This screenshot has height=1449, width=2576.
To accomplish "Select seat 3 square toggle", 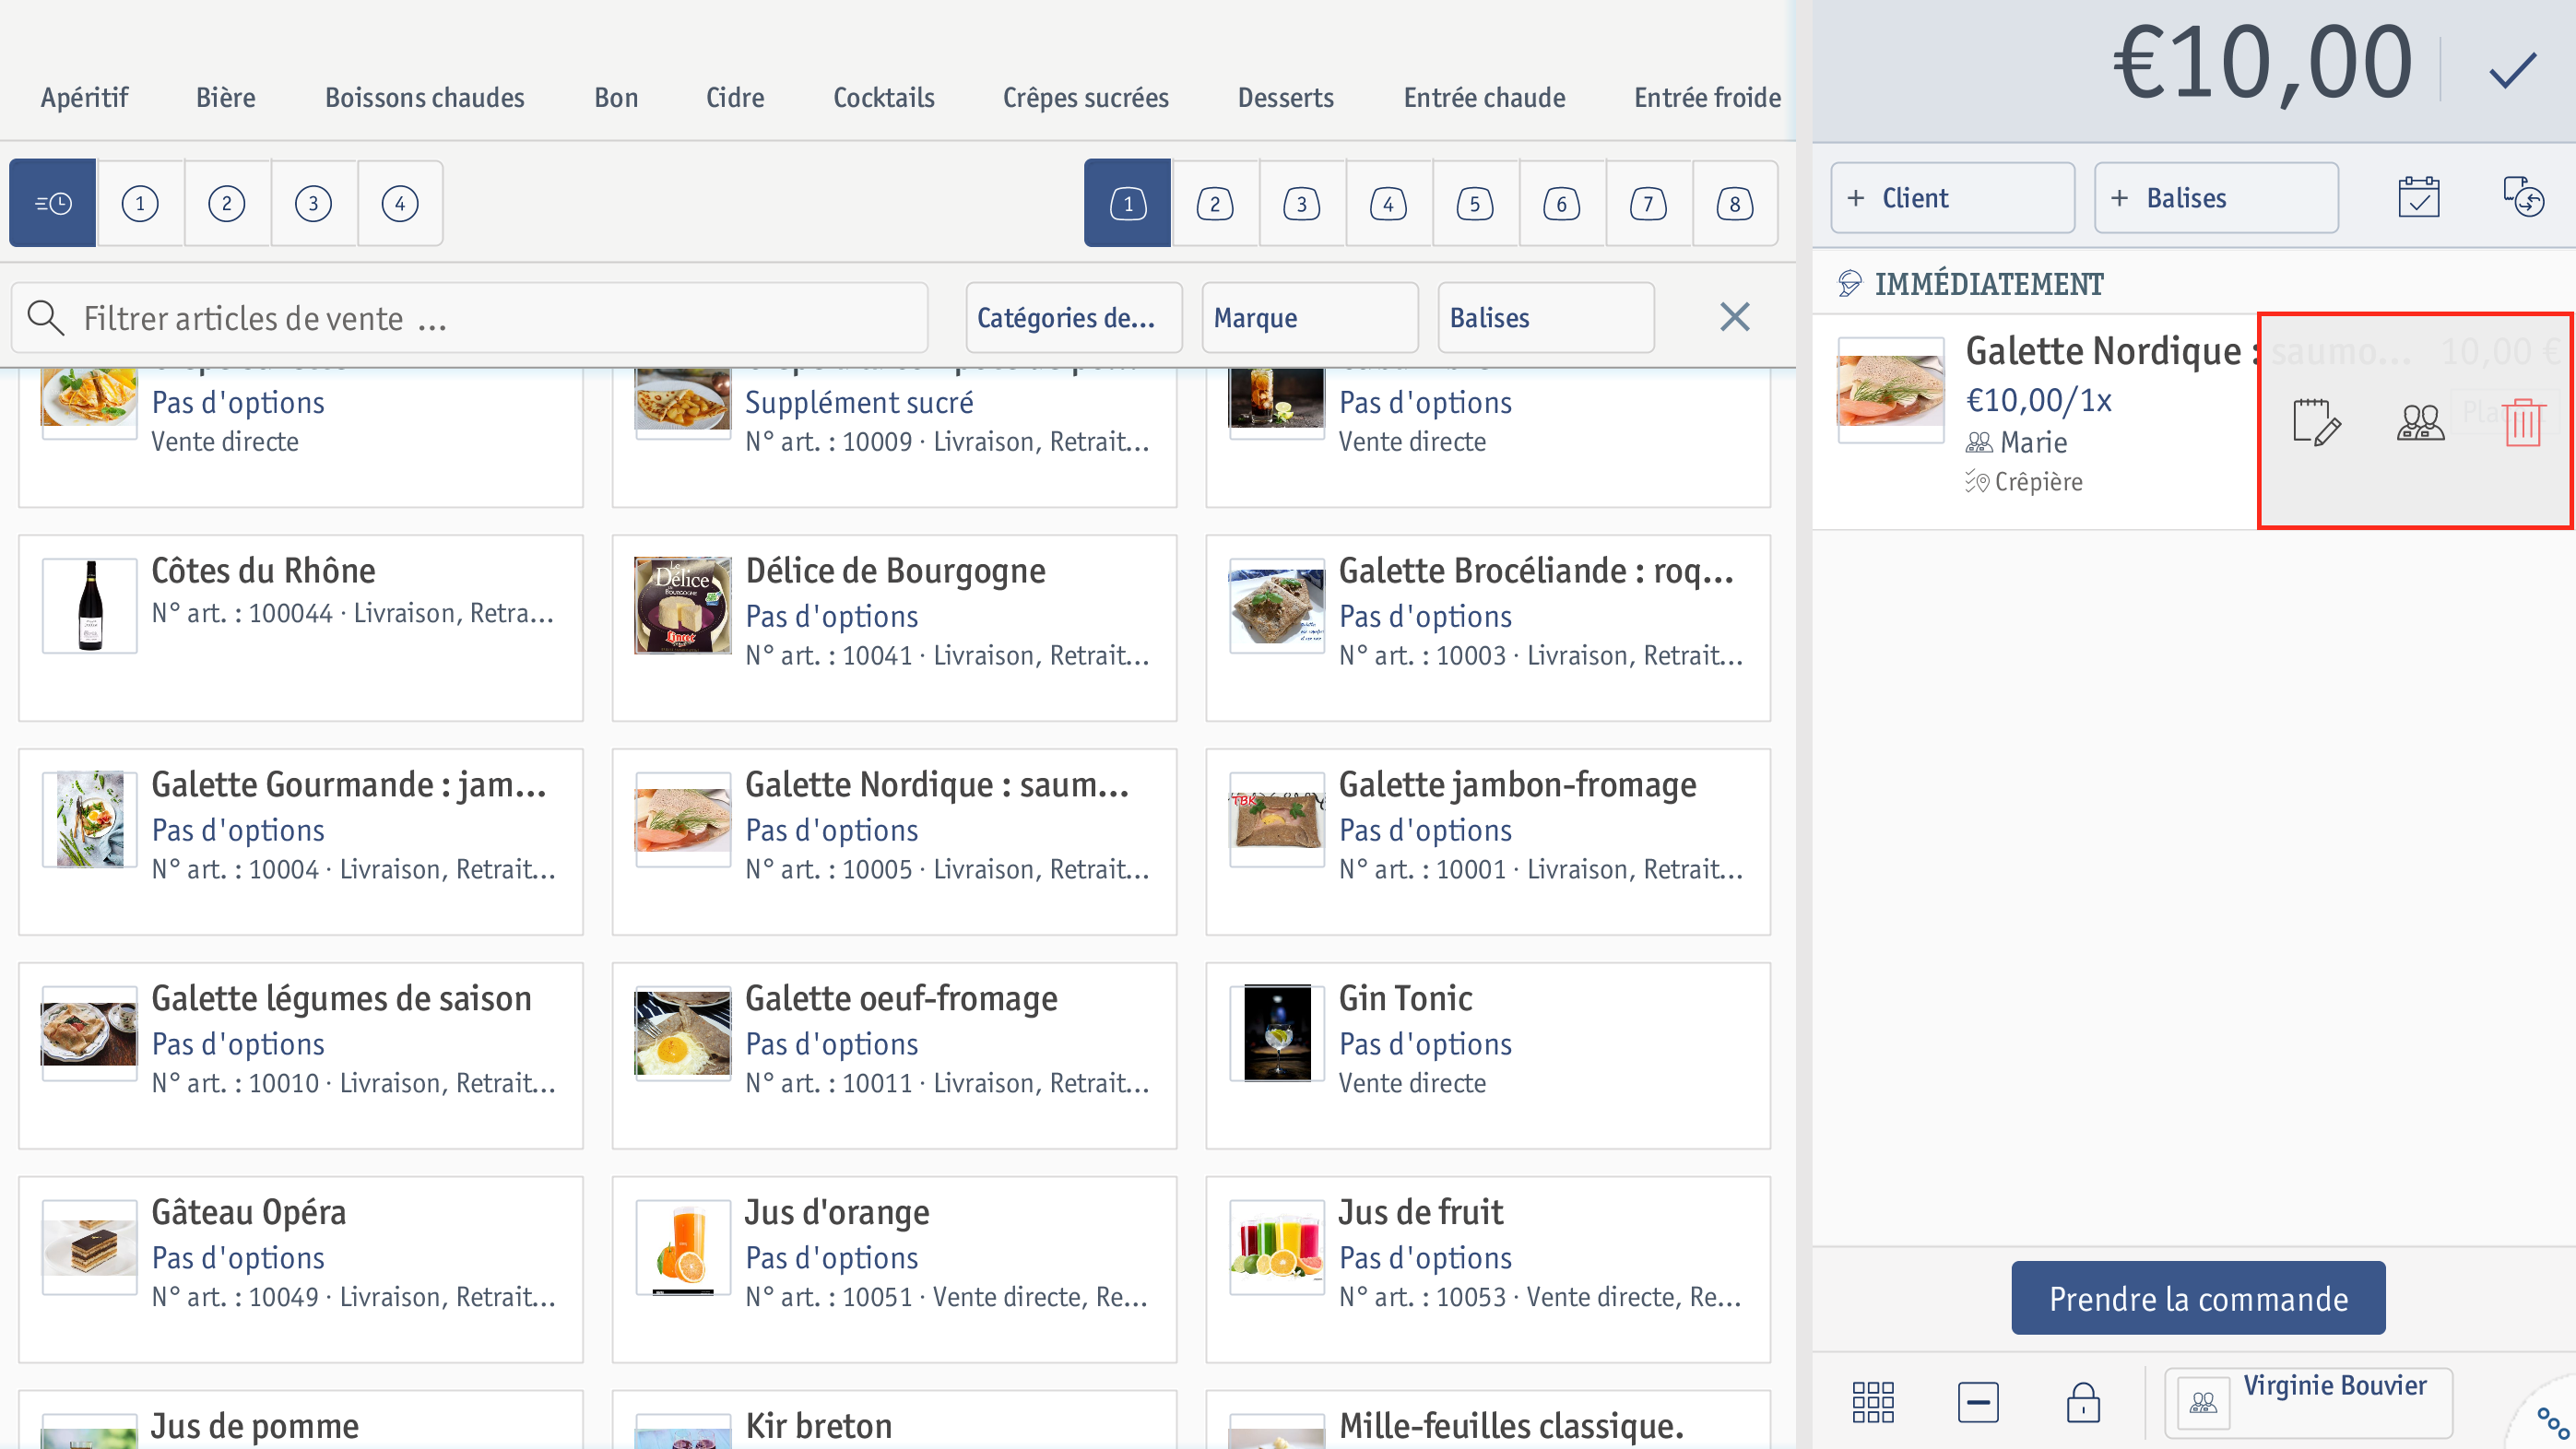I will [x=1302, y=203].
